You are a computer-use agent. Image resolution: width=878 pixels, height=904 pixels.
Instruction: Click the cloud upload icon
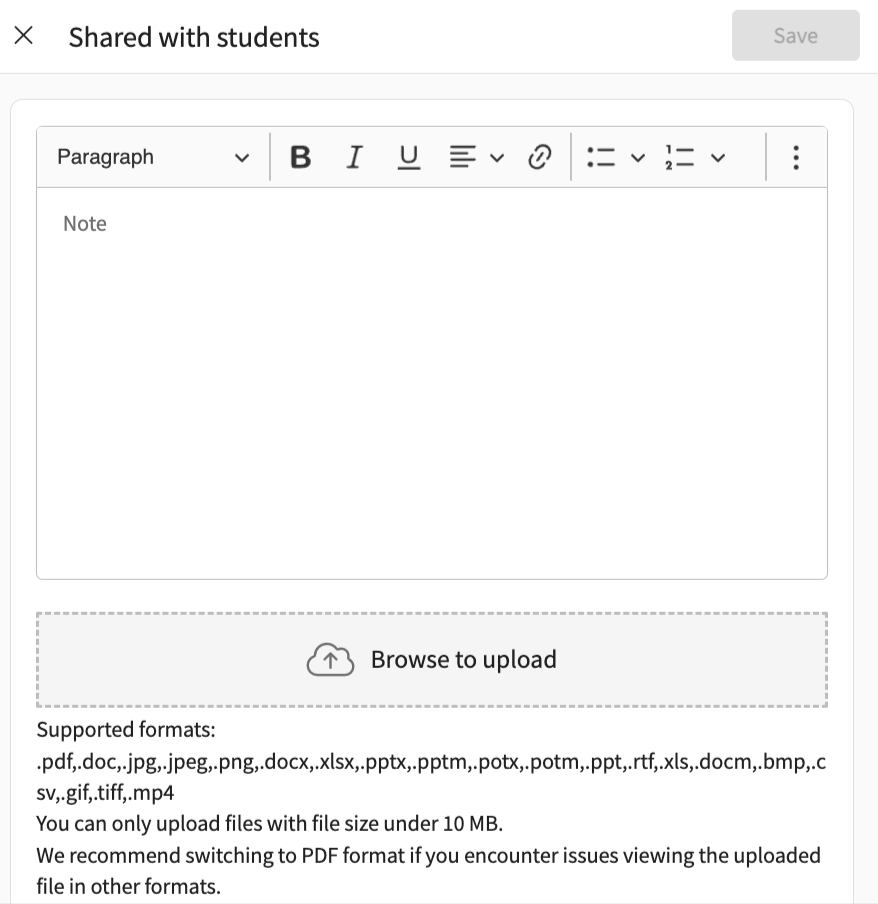click(x=330, y=660)
